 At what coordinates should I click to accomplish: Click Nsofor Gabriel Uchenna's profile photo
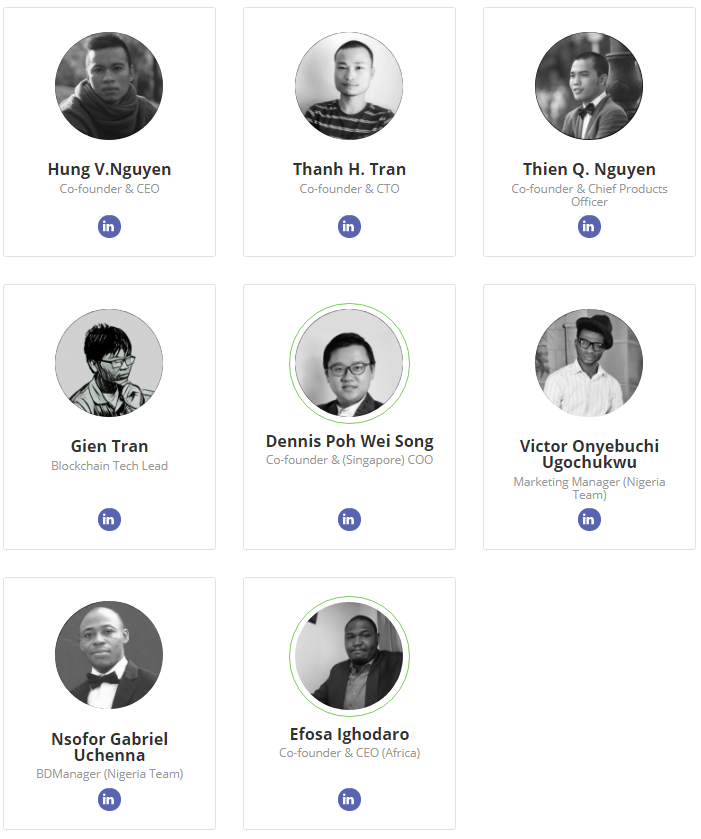coord(109,655)
